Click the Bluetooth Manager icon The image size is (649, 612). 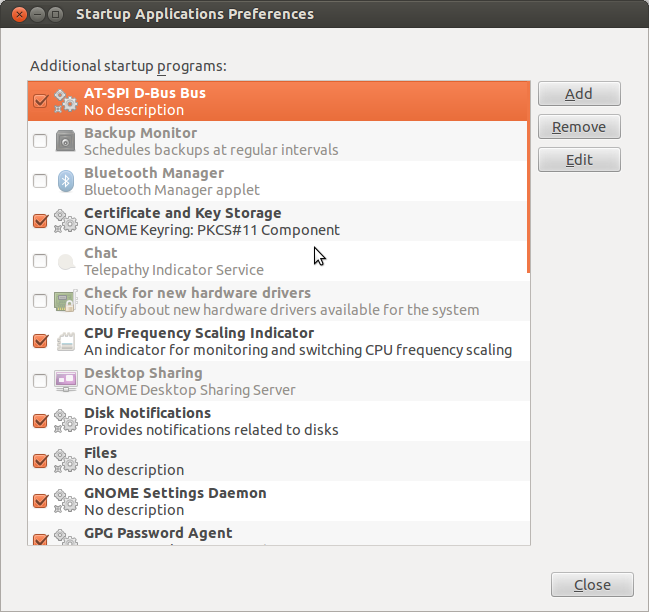(65, 181)
